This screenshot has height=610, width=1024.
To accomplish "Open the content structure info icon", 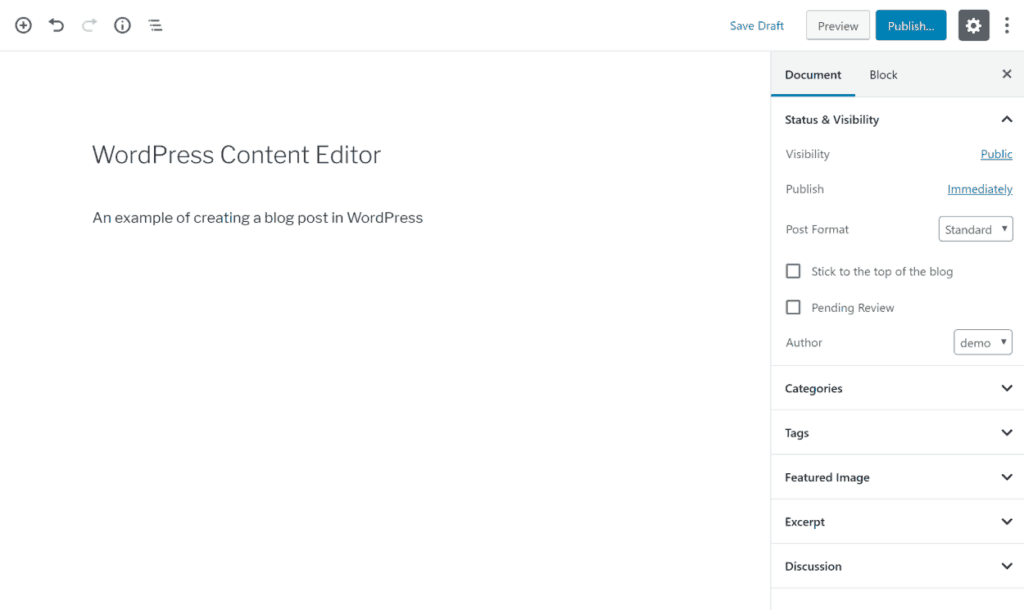I will point(122,25).
